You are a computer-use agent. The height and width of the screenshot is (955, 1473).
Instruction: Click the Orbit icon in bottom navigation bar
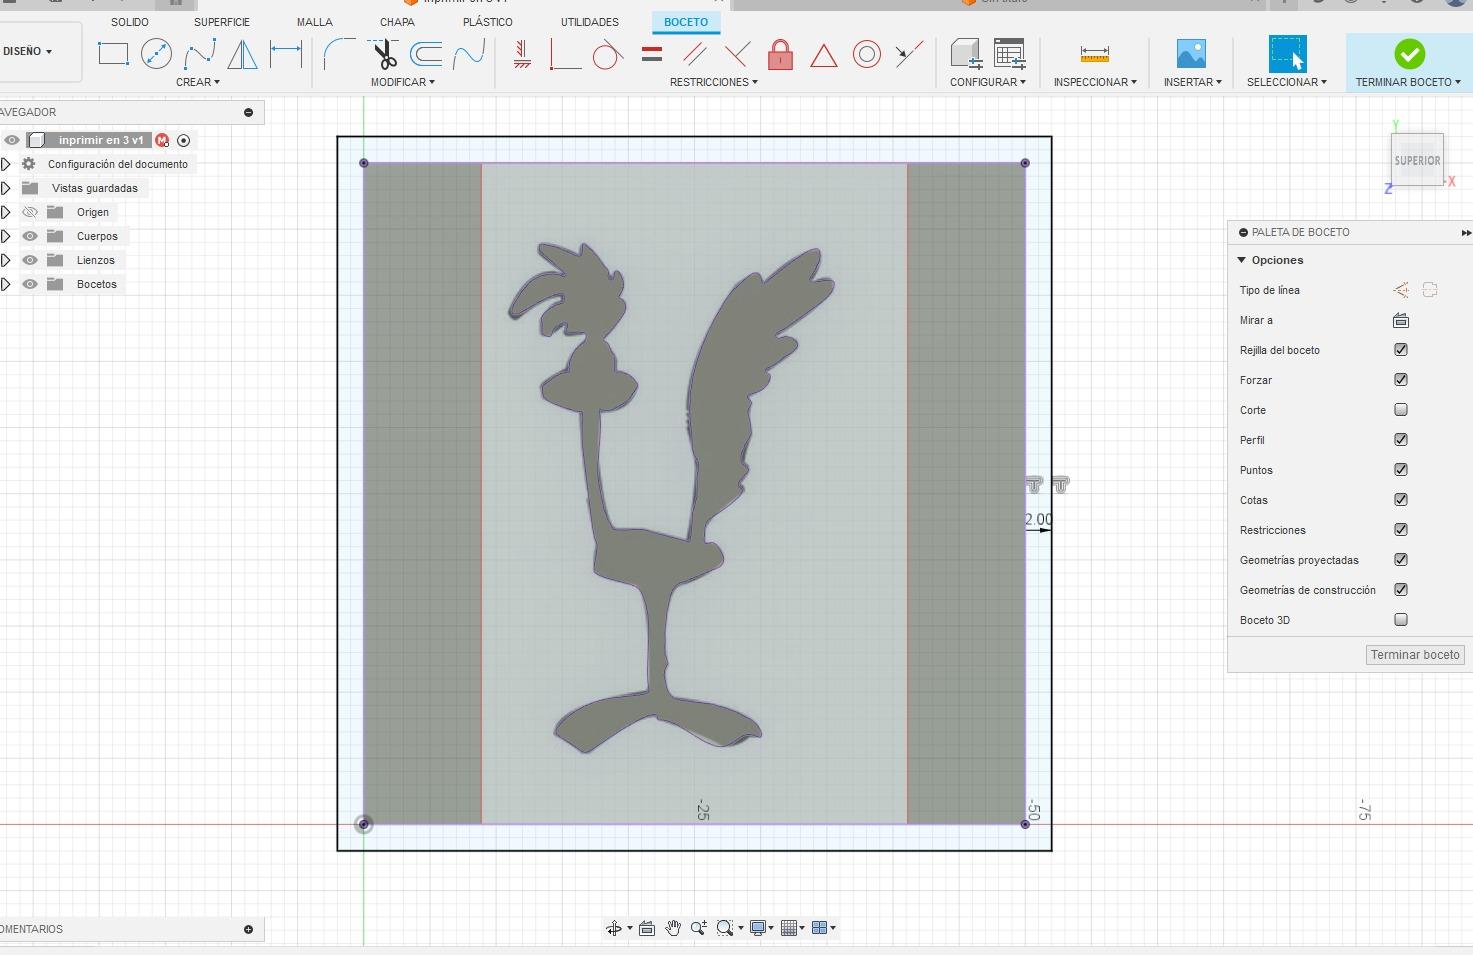[614, 928]
